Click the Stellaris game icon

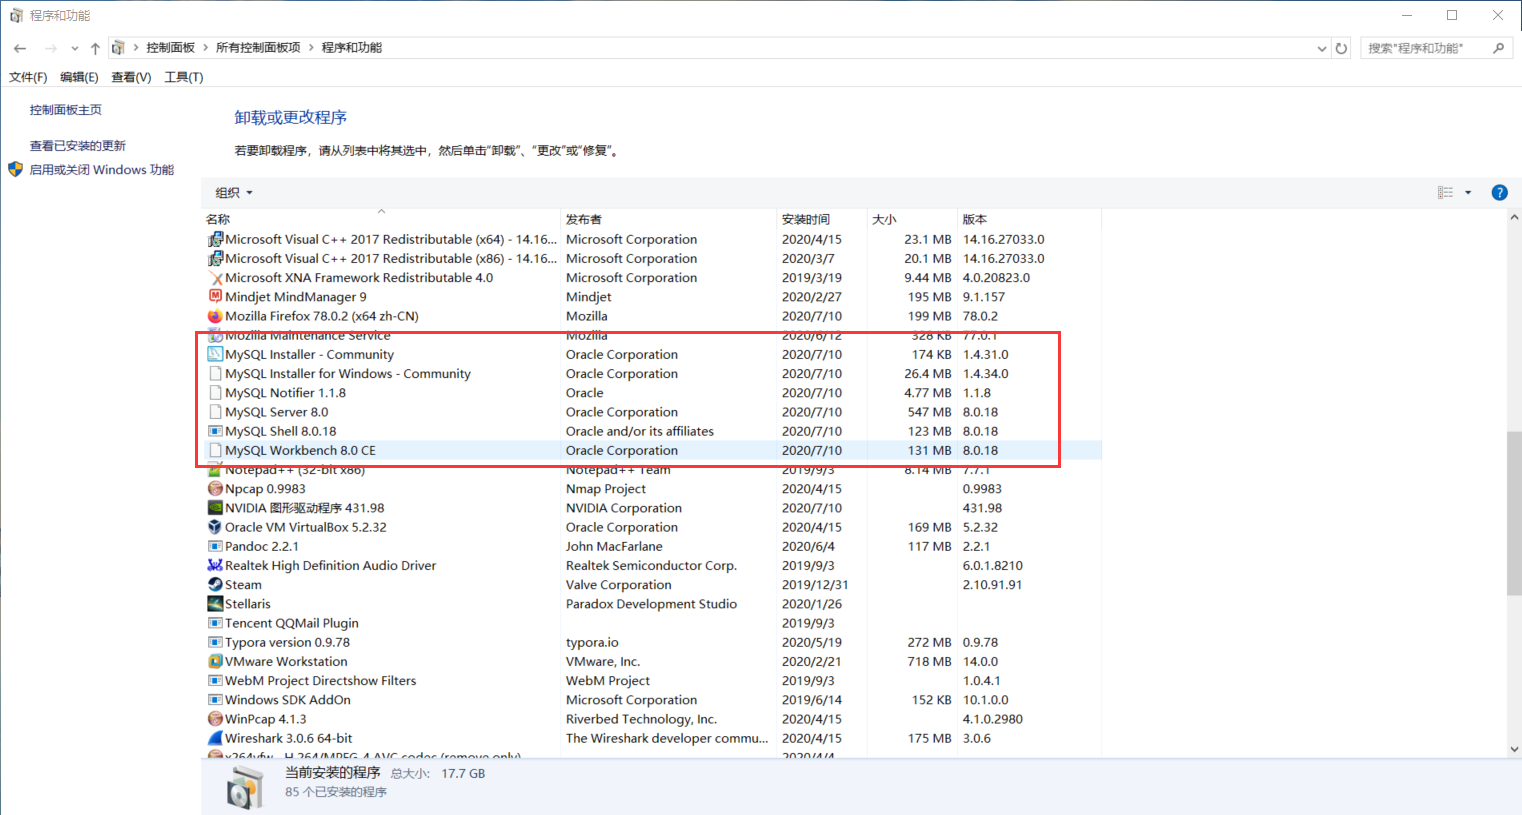click(215, 604)
